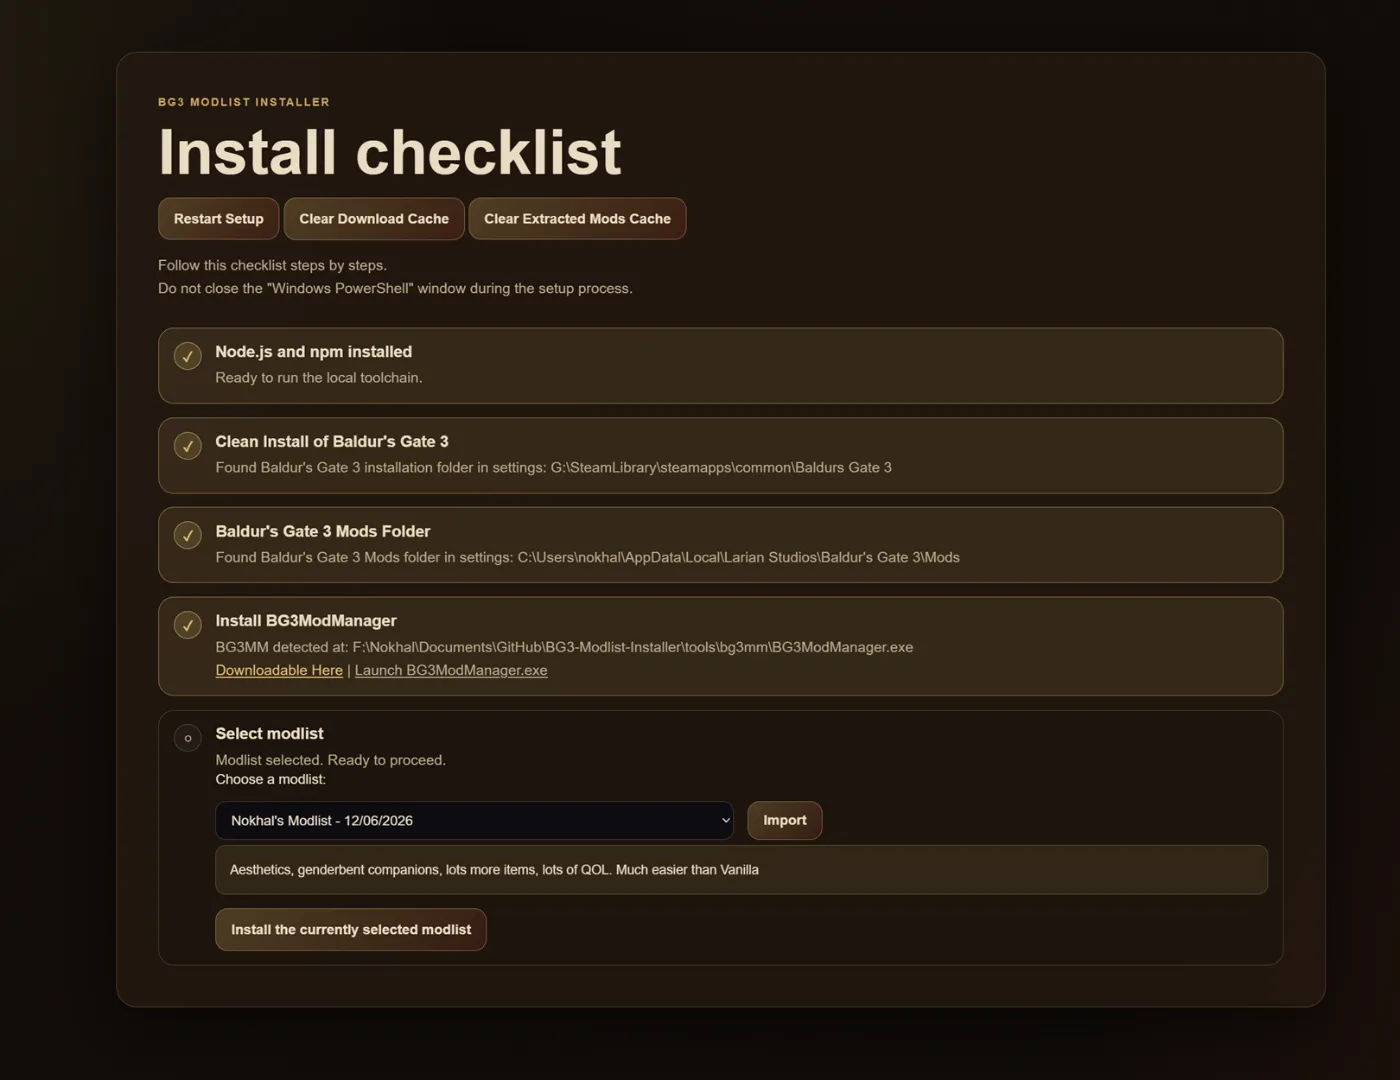The width and height of the screenshot is (1400, 1080).
Task: Launch BG3ModManager.exe via link
Action: point(451,670)
